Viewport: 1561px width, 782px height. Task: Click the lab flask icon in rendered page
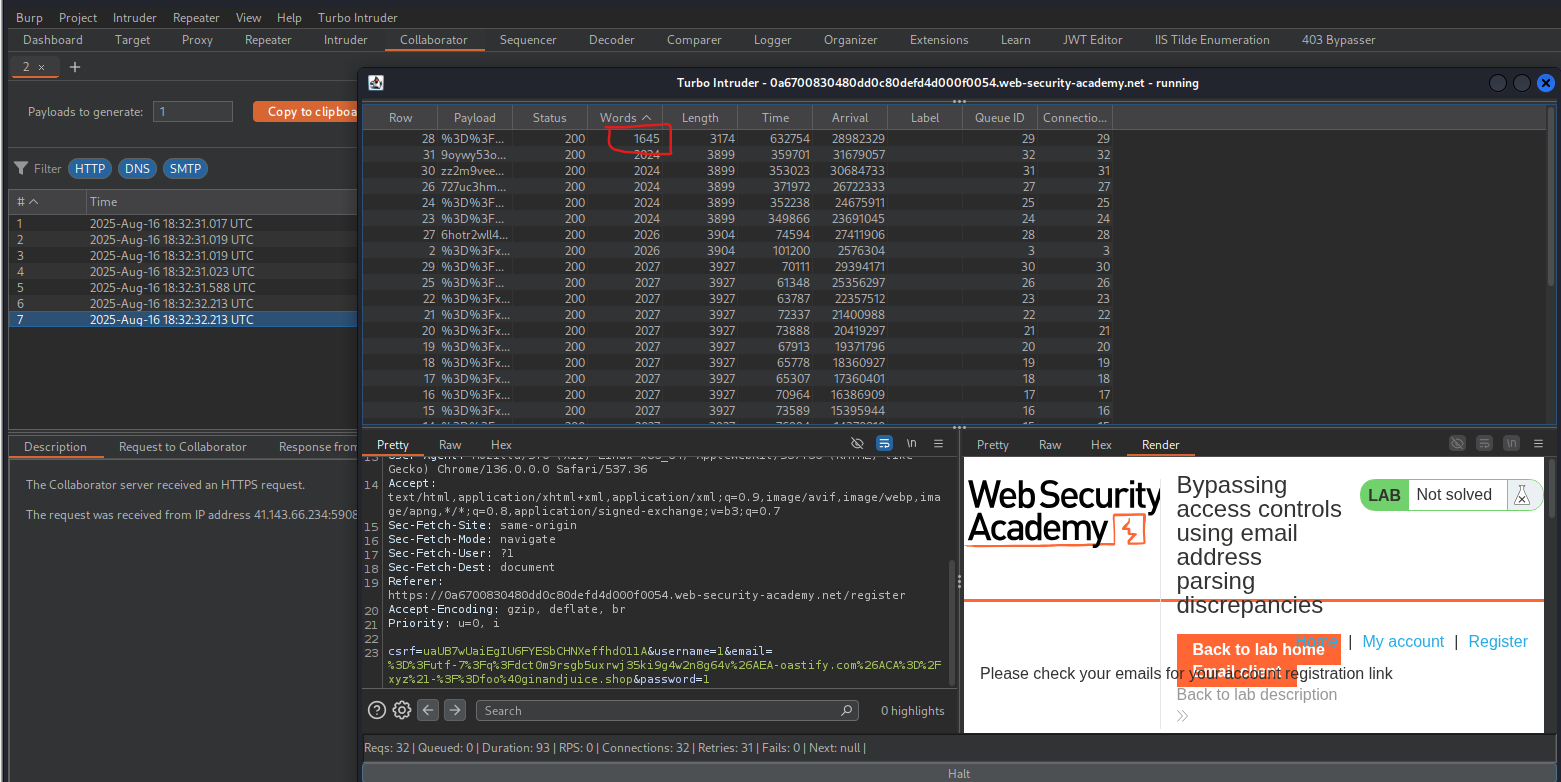pos(1522,494)
